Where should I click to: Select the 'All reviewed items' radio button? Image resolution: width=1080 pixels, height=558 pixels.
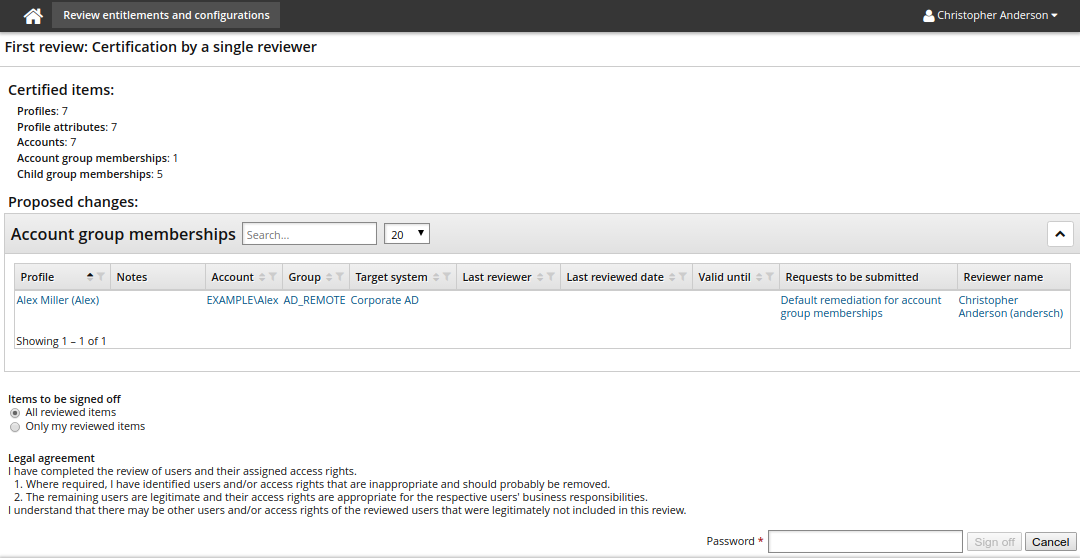(15, 413)
